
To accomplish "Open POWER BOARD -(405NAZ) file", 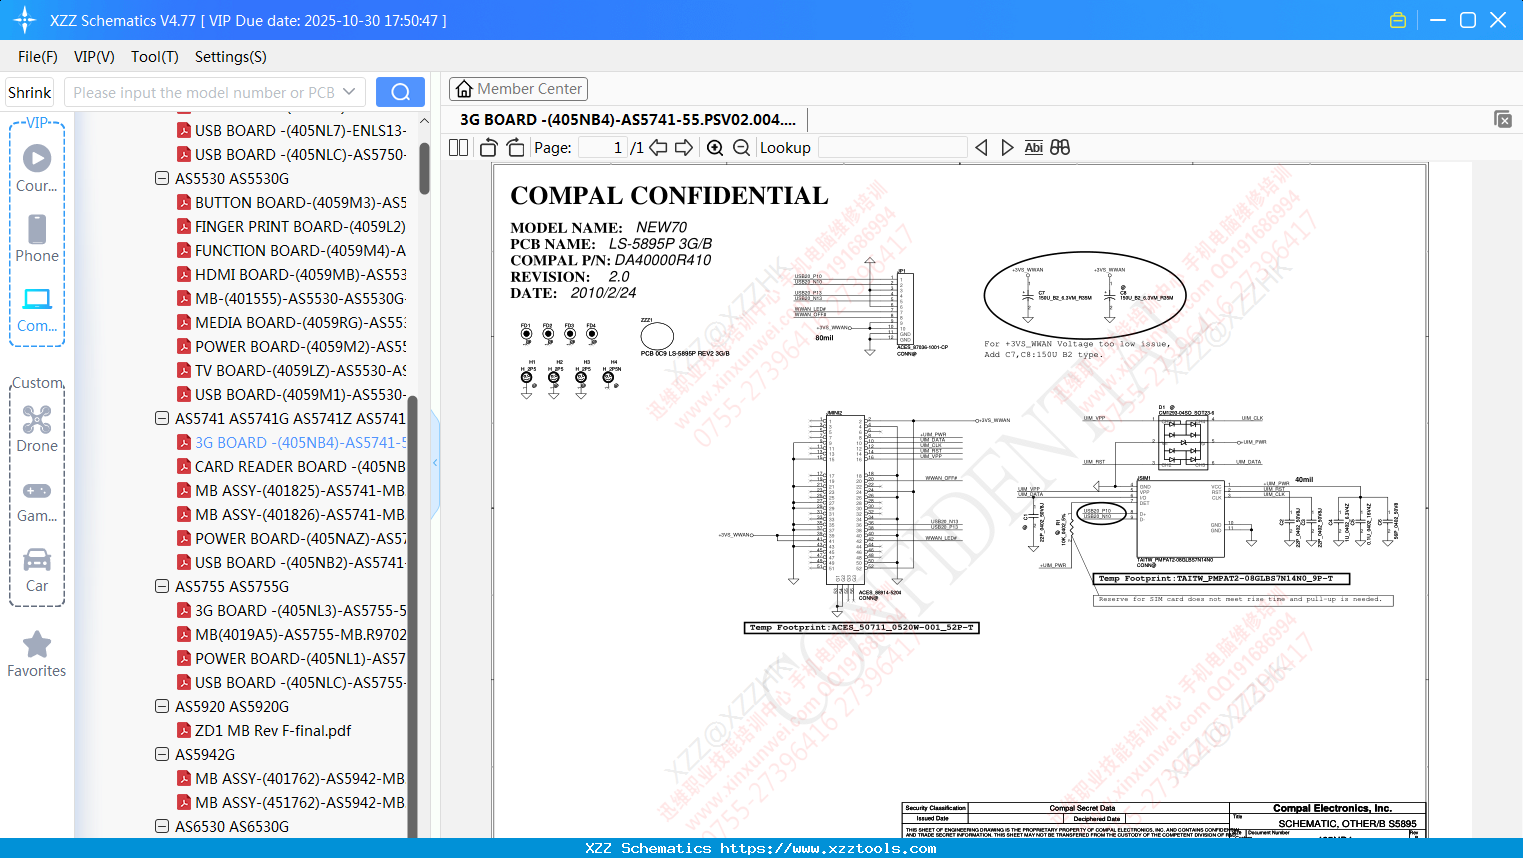I will pos(292,538).
